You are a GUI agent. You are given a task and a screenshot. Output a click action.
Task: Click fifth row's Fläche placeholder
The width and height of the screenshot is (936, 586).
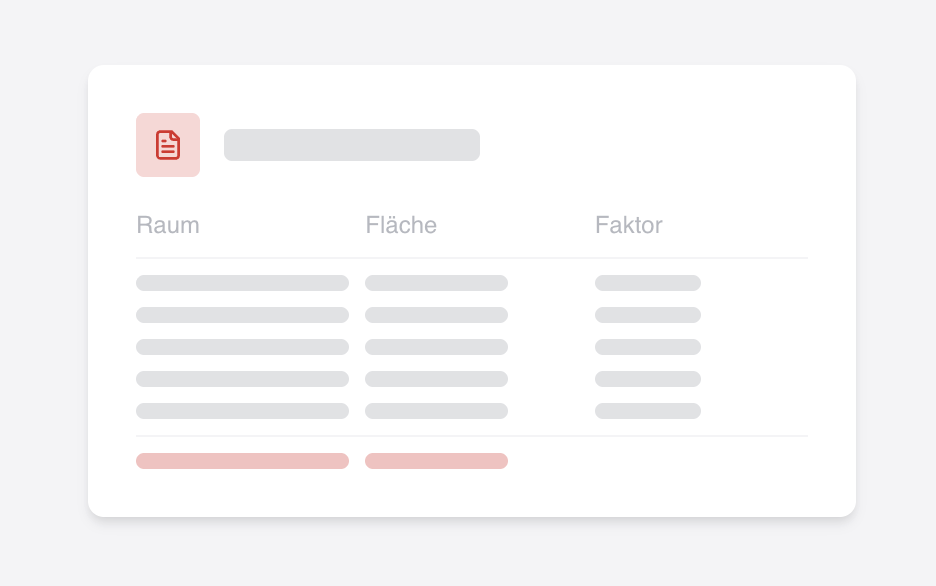pyautogui.click(x=436, y=411)
